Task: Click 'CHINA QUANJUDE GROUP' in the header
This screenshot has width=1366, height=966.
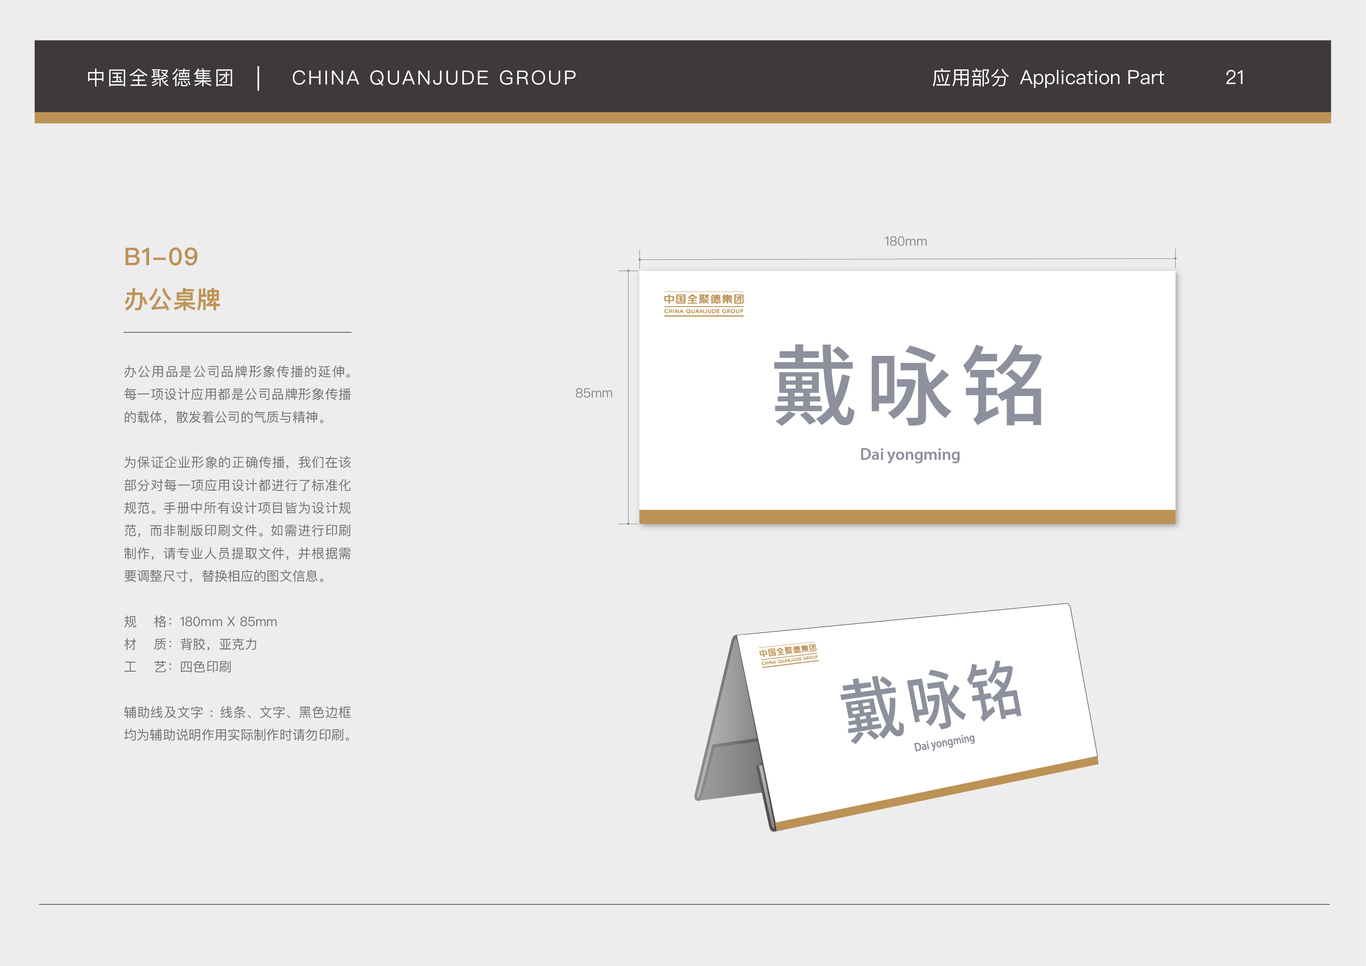Action: [434, 78]
